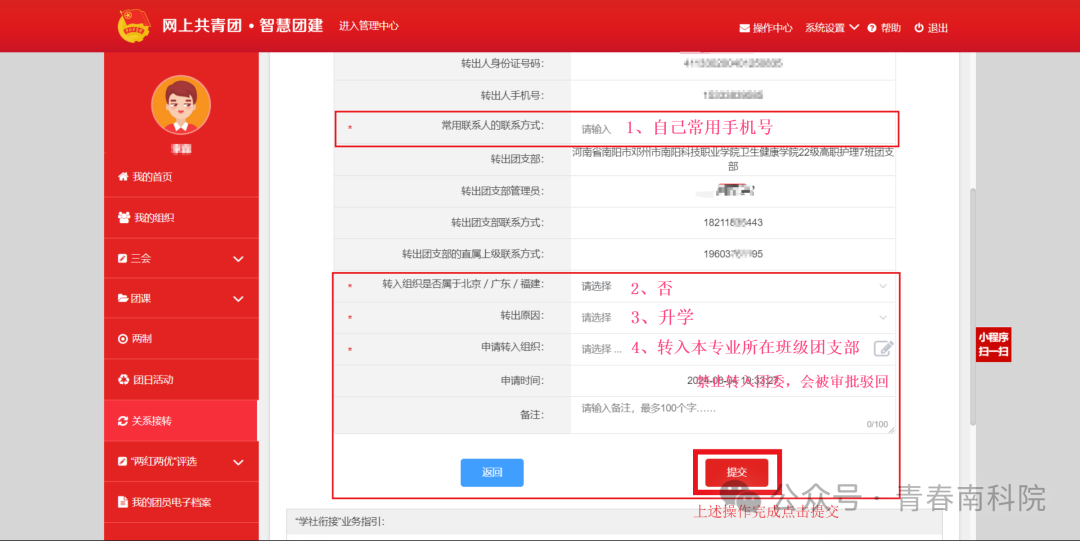The image size is (1080, 541).
Task: Open 团日活动 in the sidebar
Action: pyautogui.click(x=152, y=380)
